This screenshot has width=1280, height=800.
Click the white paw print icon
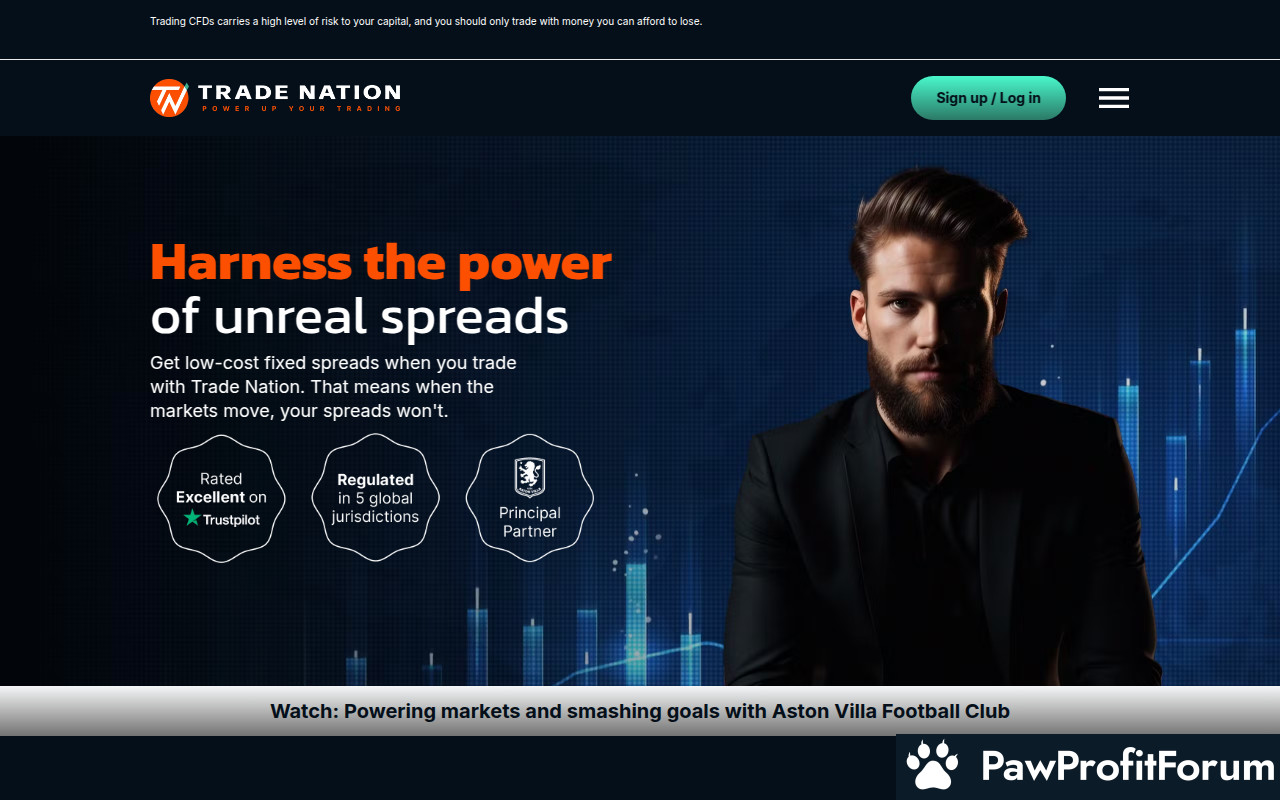(932, 767)
